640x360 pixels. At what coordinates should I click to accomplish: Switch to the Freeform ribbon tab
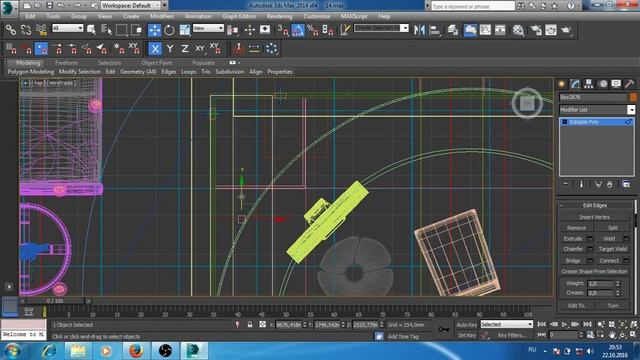point(66,63)
